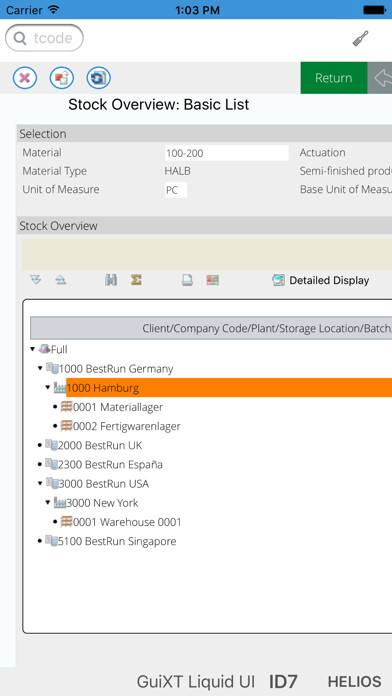The width and height of the screenshot is (392, 696).
Task: Click the 2000 BestRun UK company icon
Action: coord(51,445)
